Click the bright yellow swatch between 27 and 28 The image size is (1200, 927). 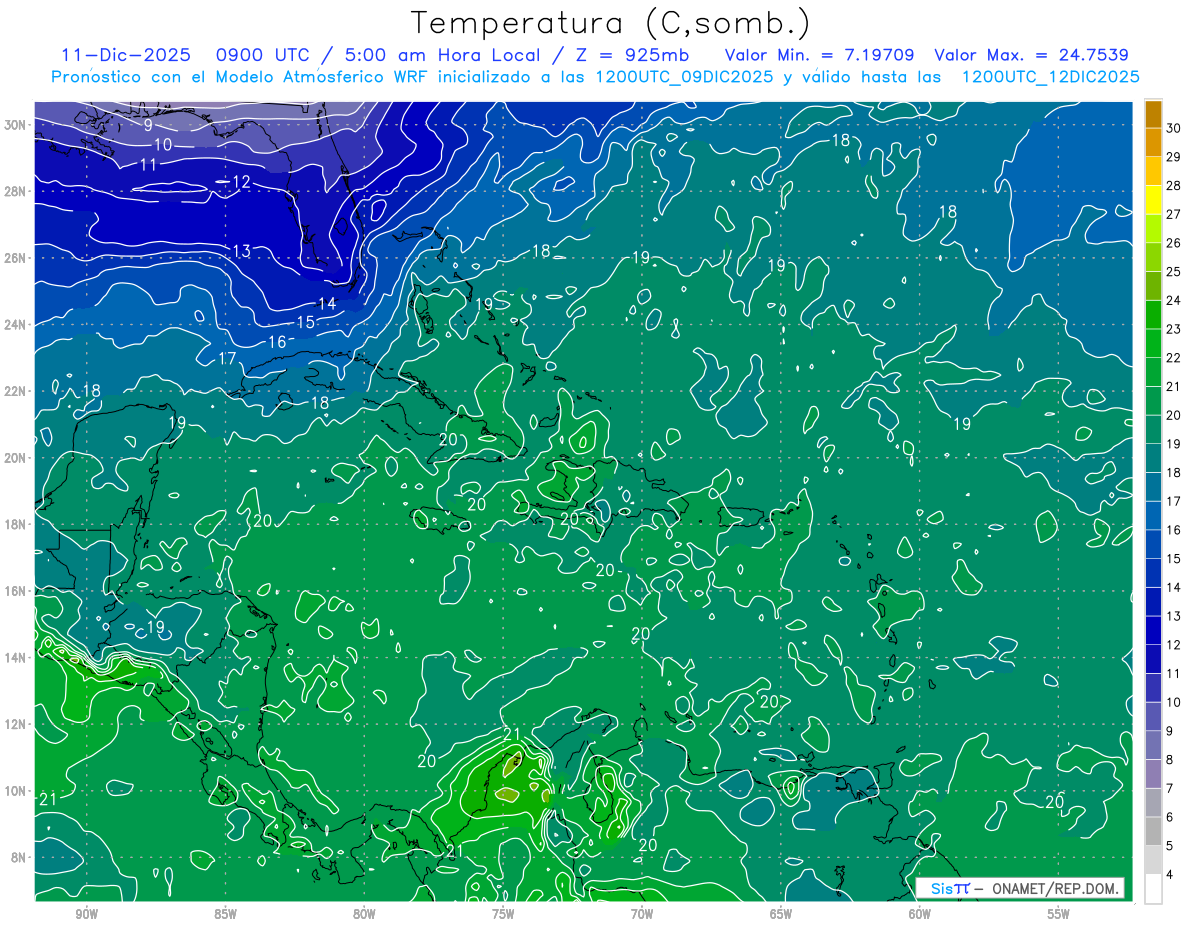click(1153, 200)
